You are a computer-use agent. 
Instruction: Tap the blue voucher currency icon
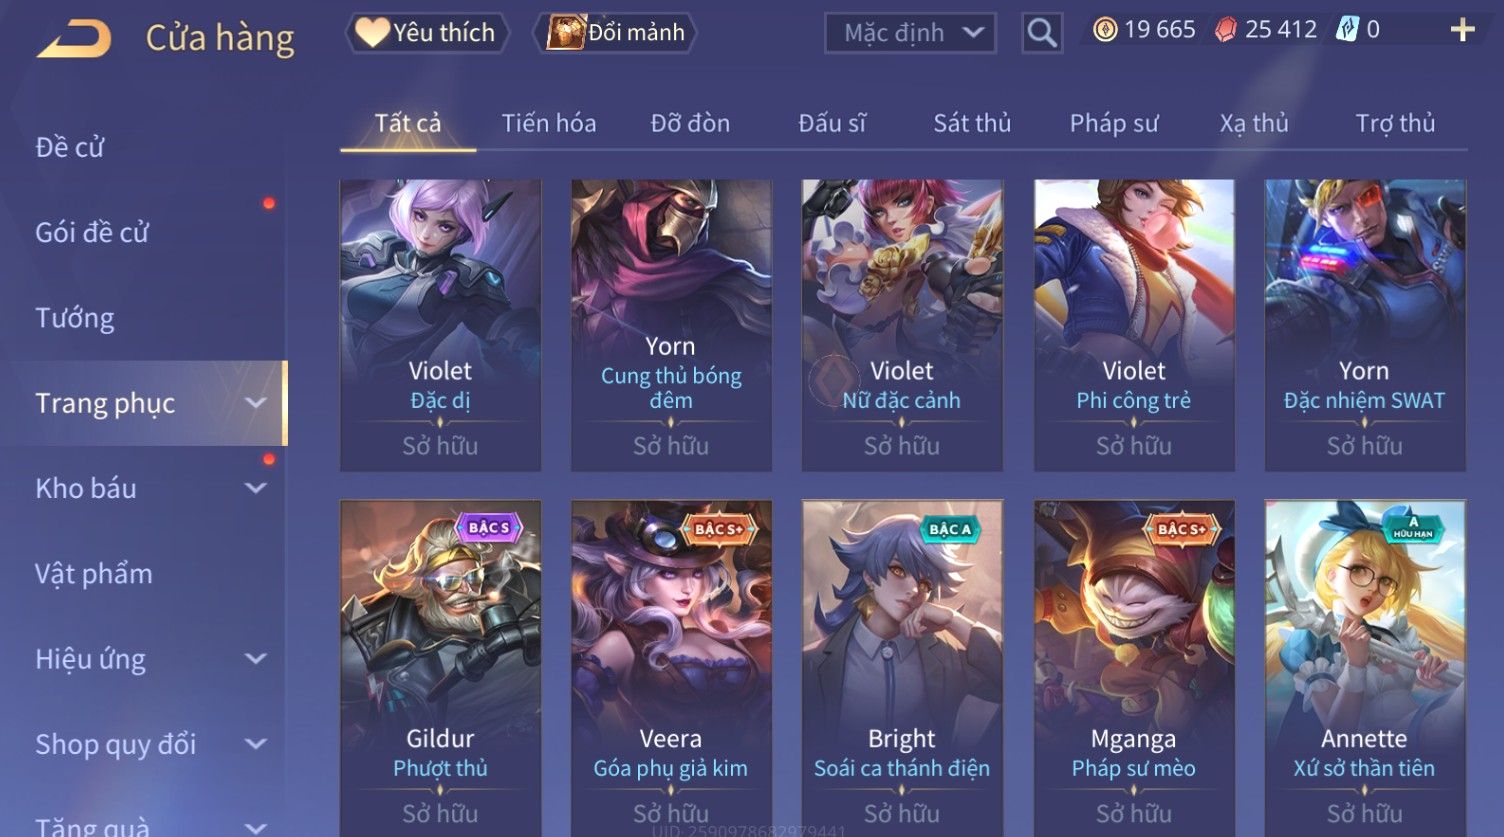click(x=1347, y=30)
